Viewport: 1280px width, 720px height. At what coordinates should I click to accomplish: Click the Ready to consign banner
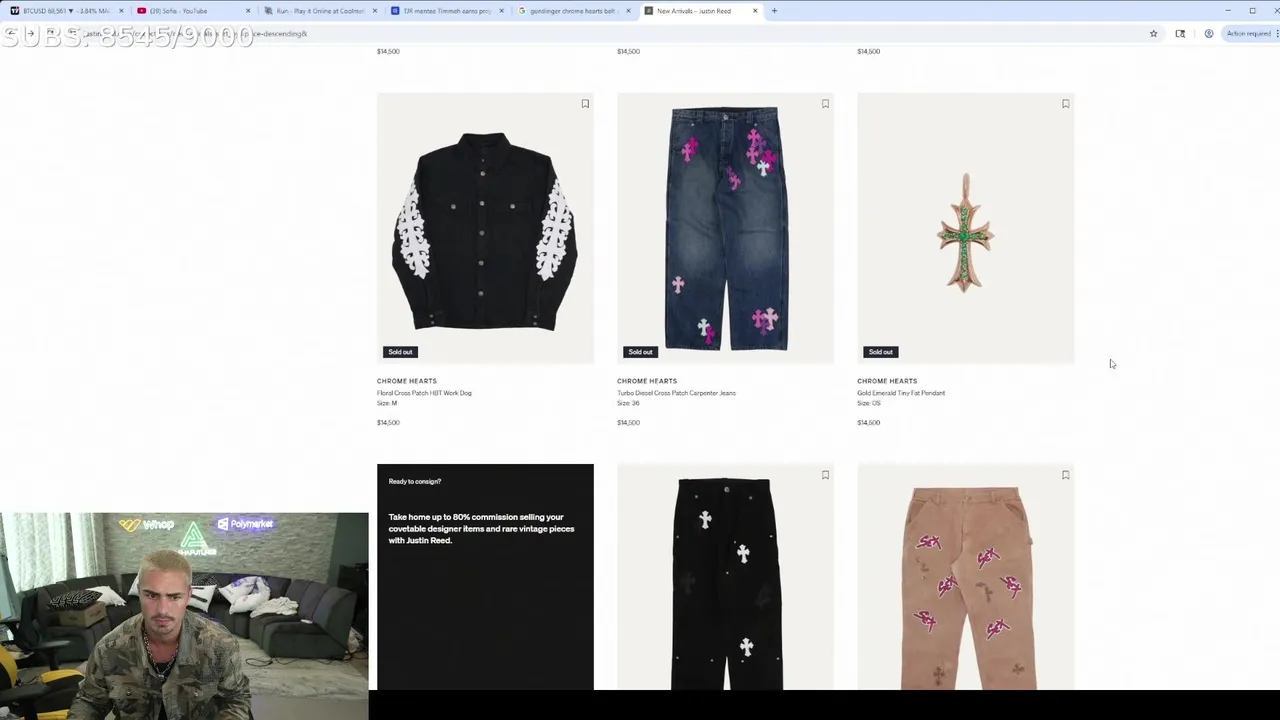485,576
